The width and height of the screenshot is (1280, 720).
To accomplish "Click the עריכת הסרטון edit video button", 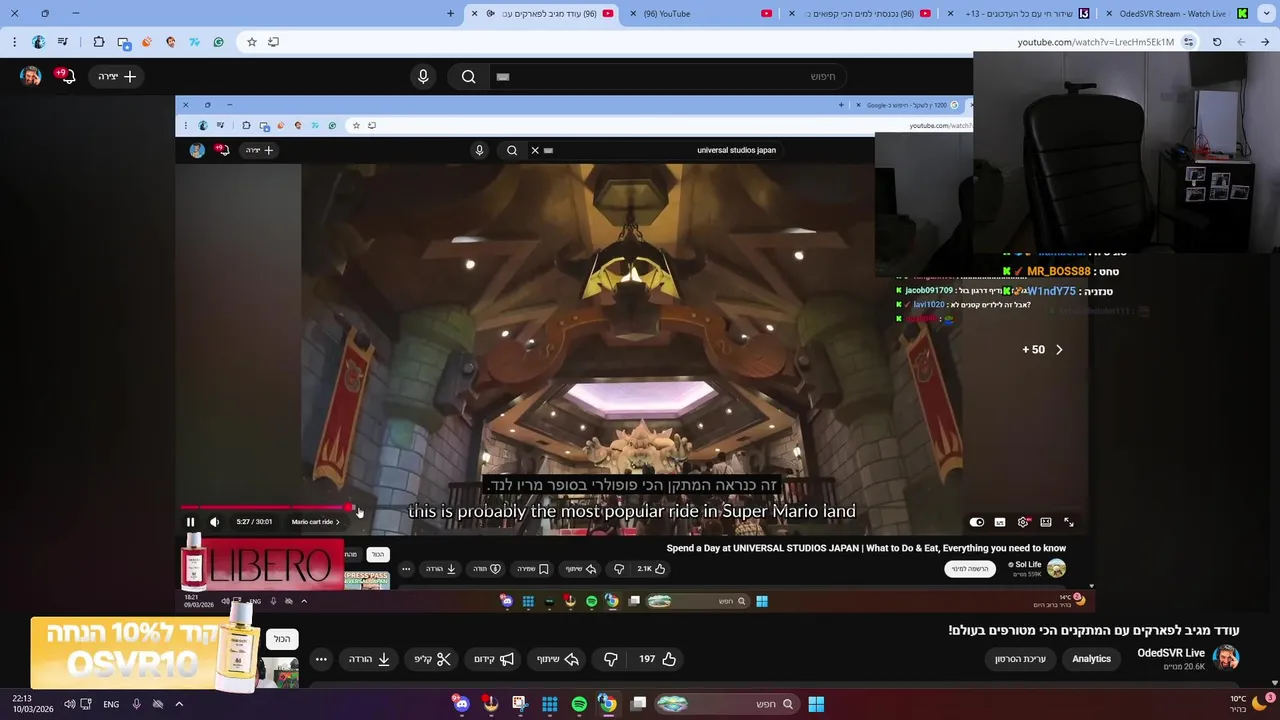I will (1020, 659).
